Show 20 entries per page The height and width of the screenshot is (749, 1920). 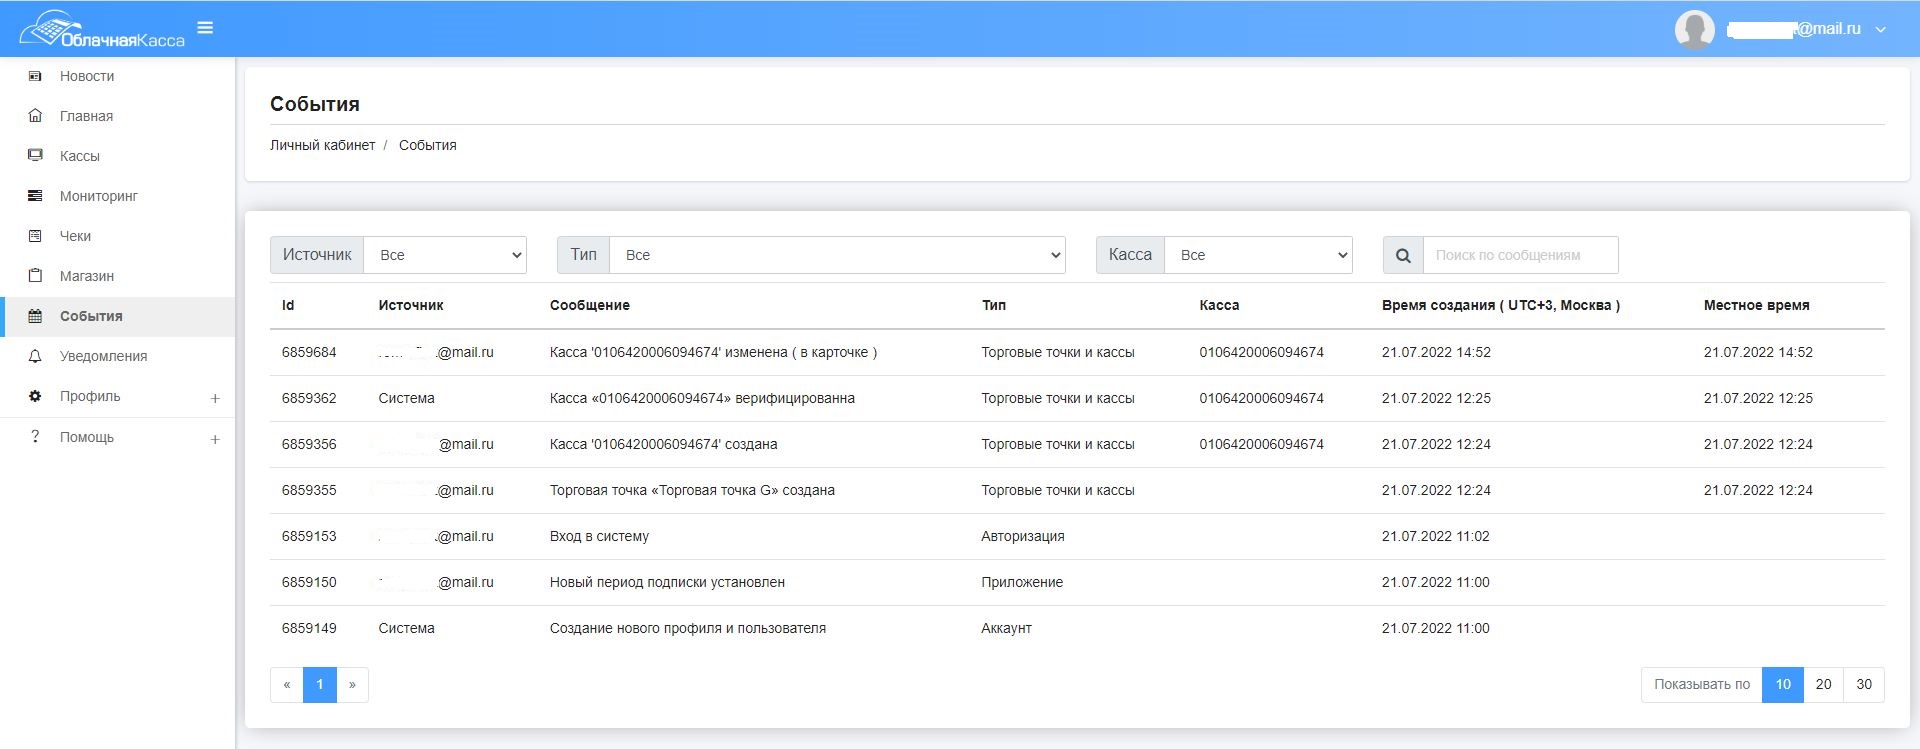click(x=1823, y=685)
